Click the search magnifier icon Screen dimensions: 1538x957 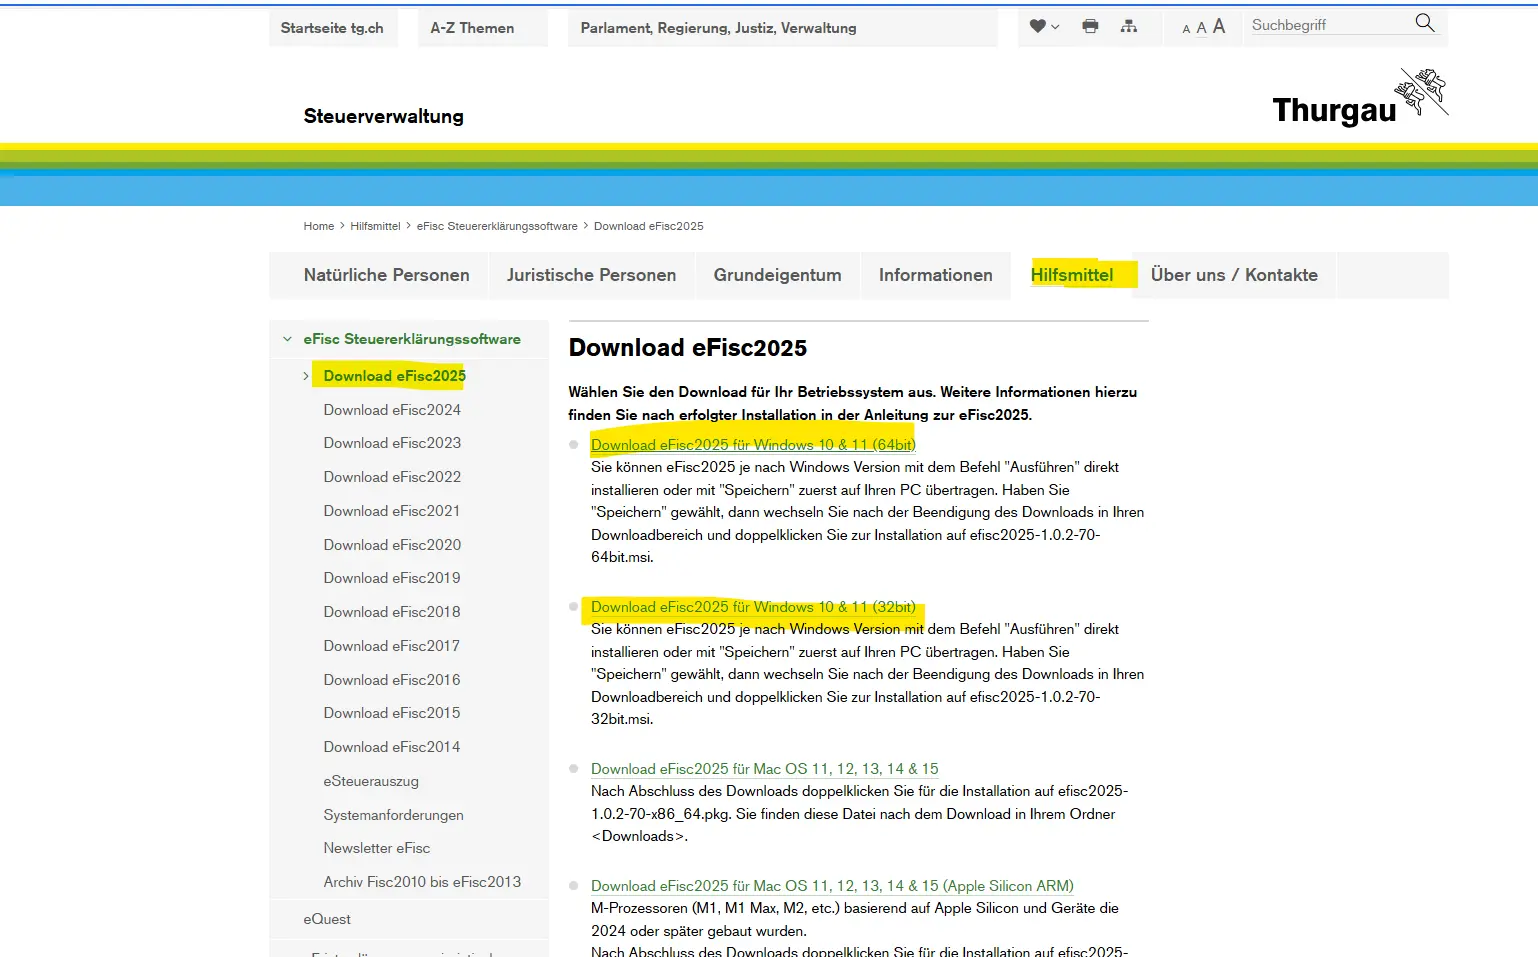1424,22
